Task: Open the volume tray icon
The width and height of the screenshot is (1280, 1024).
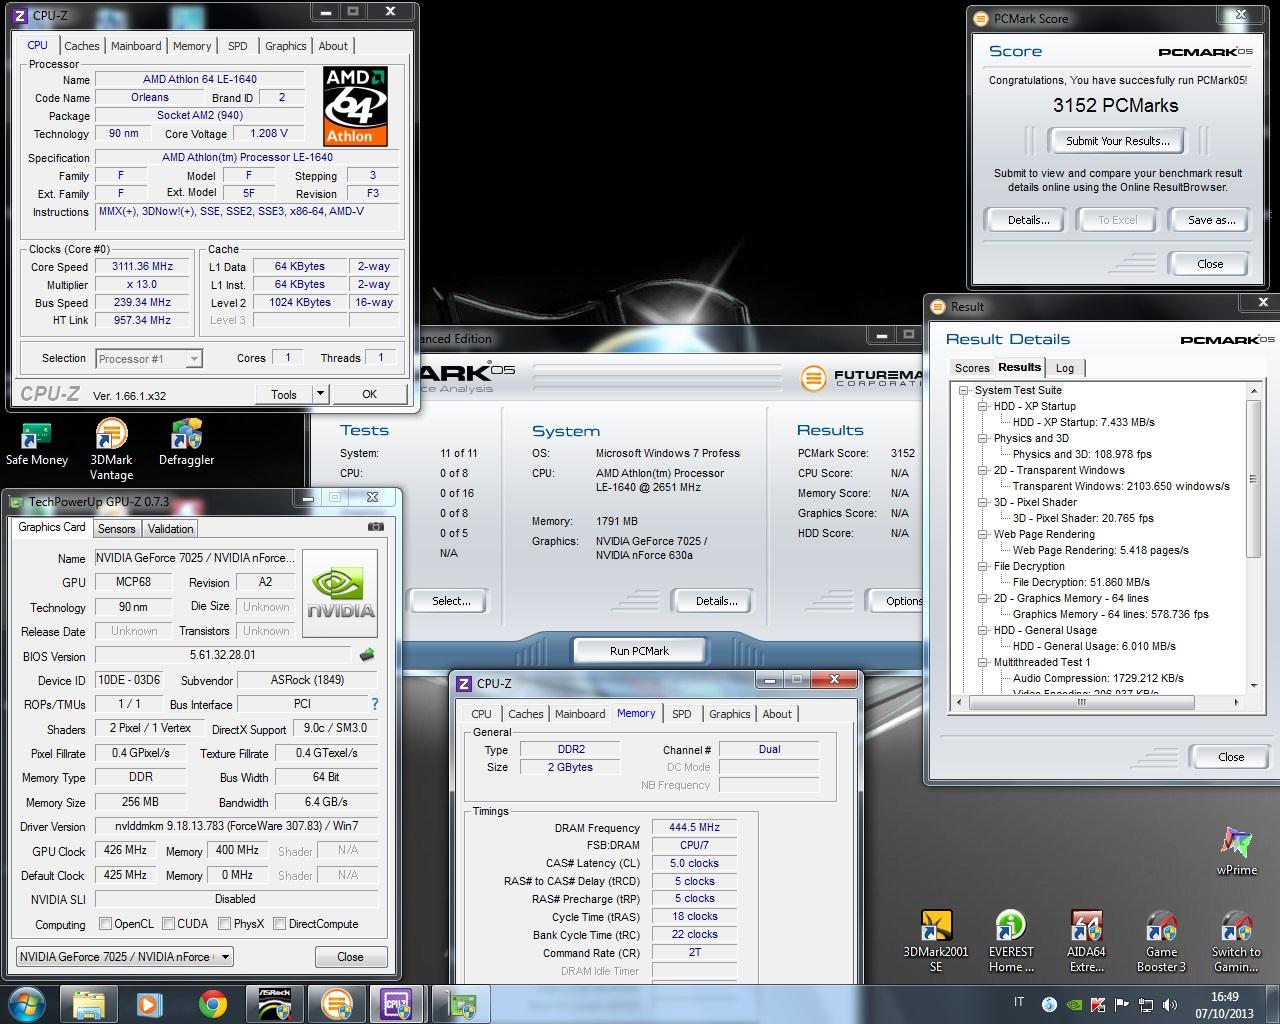Action: pyautogui.click(x=1169, y=1005)
